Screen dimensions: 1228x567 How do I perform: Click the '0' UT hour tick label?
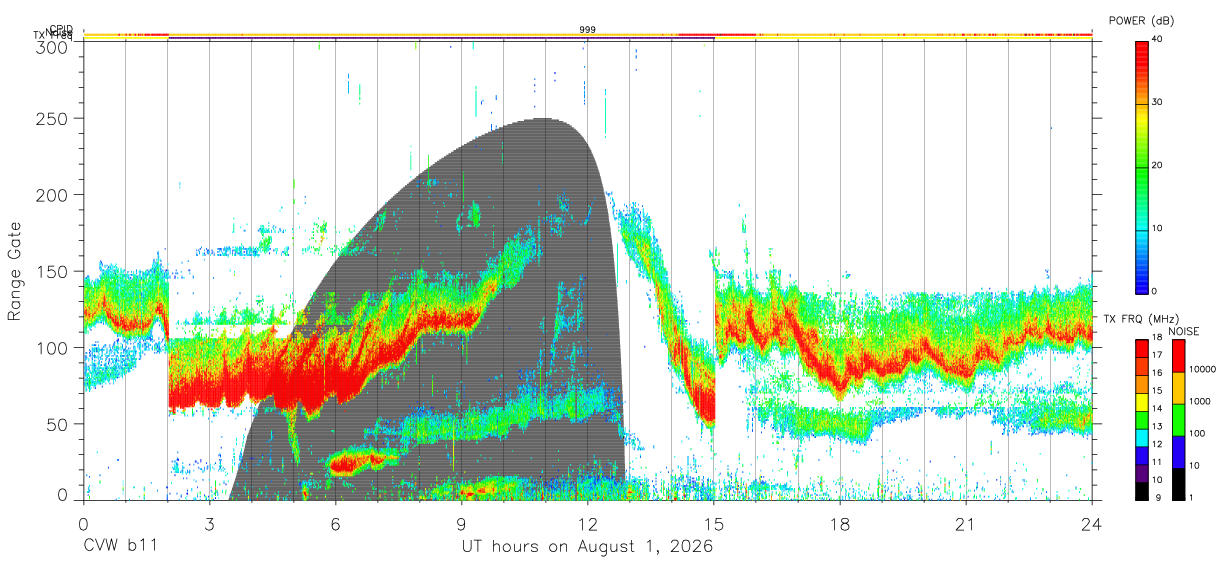[x=83, y=523]
